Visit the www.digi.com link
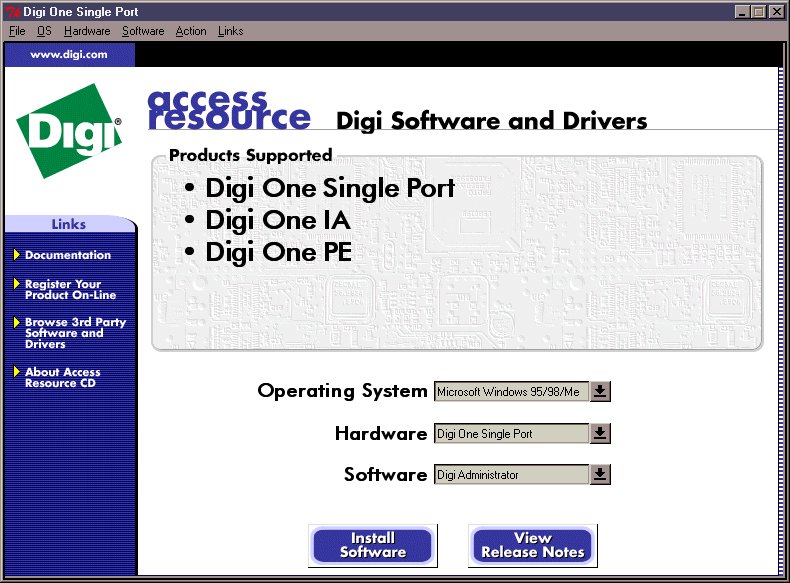Image resolution: width=790 pixels, height=583 pixels. pos(69,55)
